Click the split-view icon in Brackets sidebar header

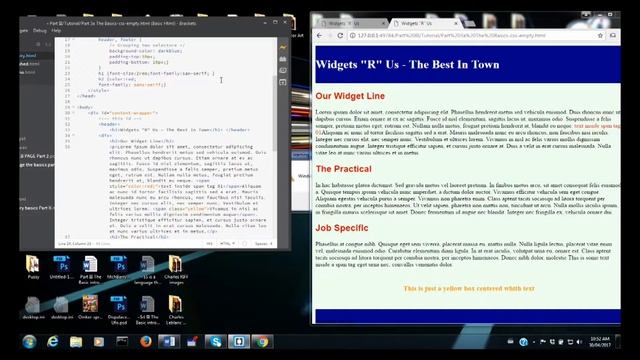coord(48,44)
